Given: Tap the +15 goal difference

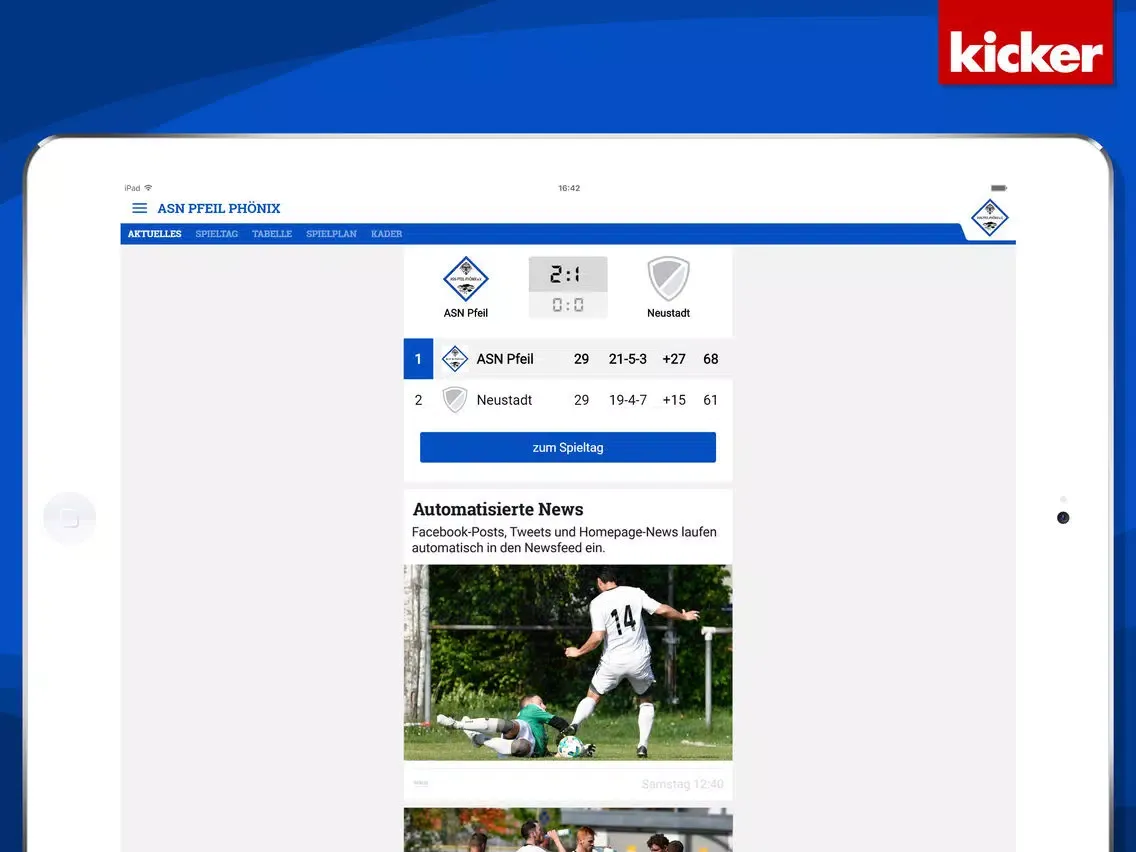Looking at the screenshot, I should [x=674, y=400].
